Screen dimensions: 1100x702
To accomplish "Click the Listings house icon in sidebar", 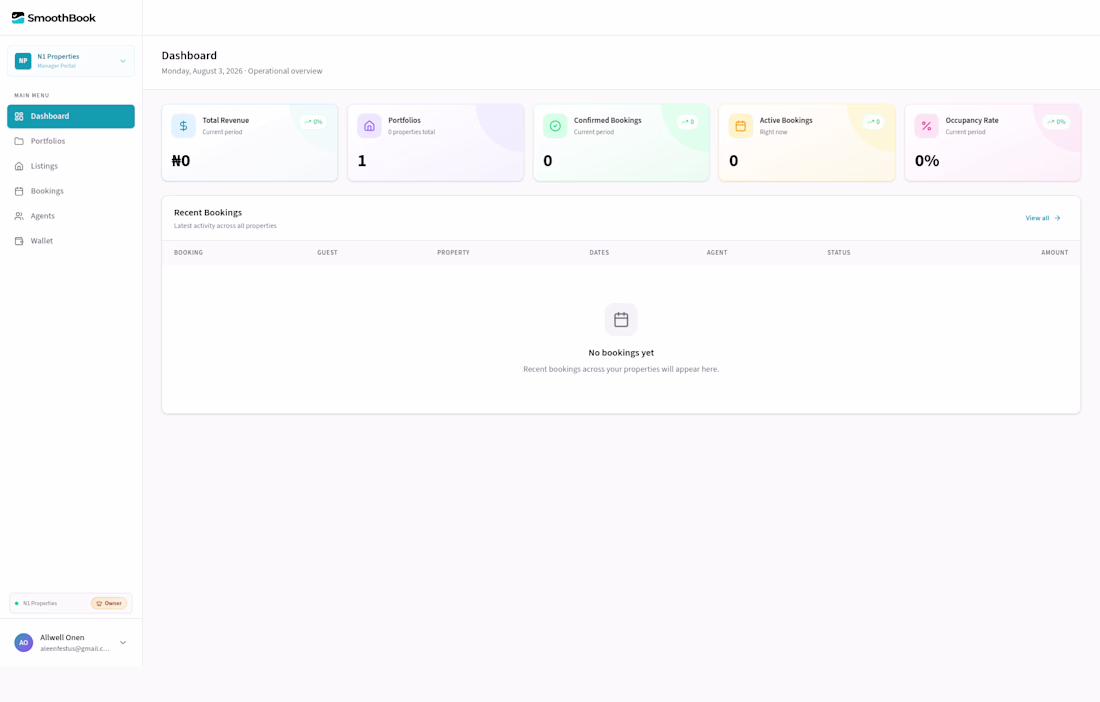I will (x=19, y=166).
